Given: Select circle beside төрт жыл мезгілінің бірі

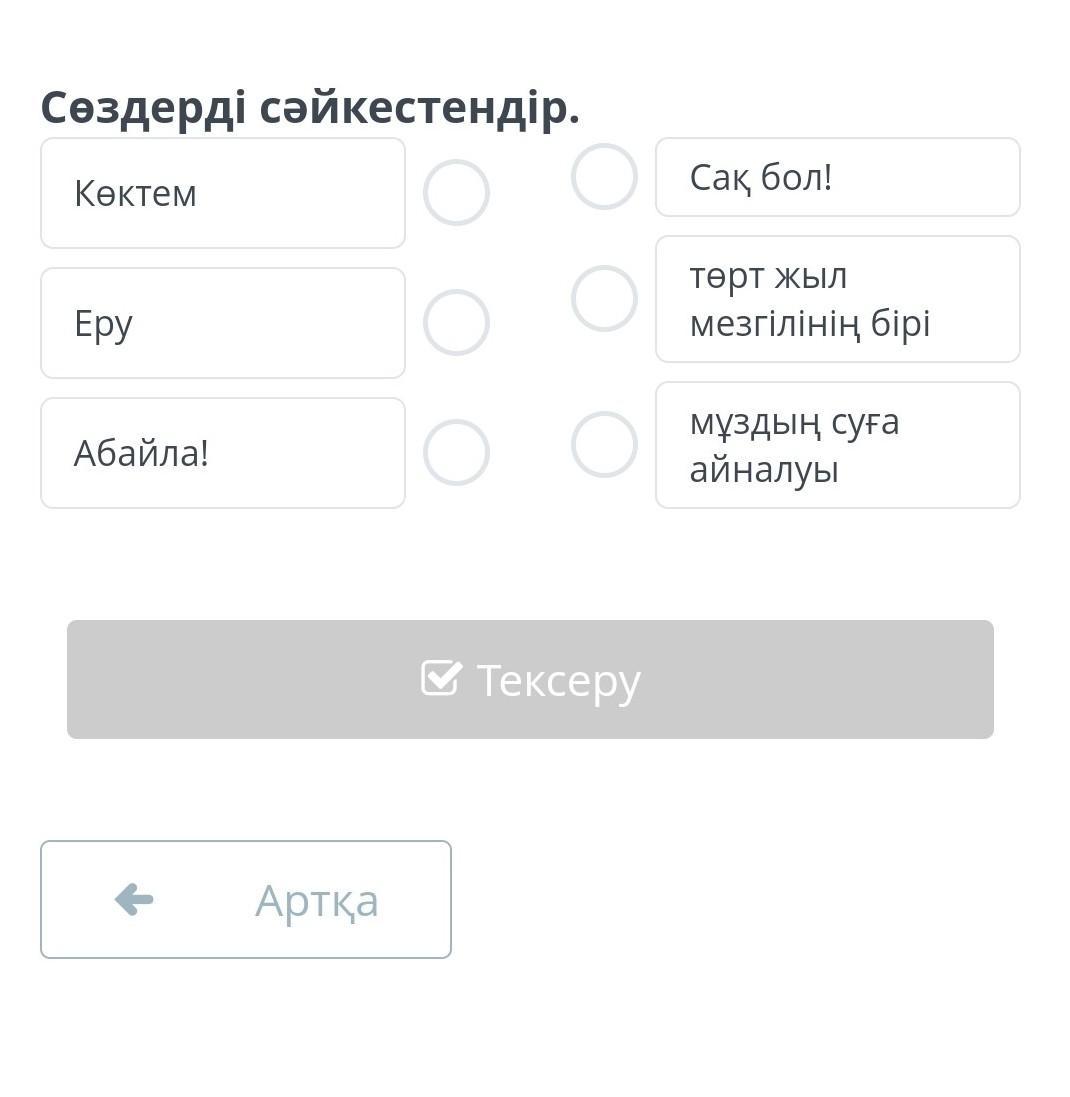Looking at the screenshot, I should [604, 298].
